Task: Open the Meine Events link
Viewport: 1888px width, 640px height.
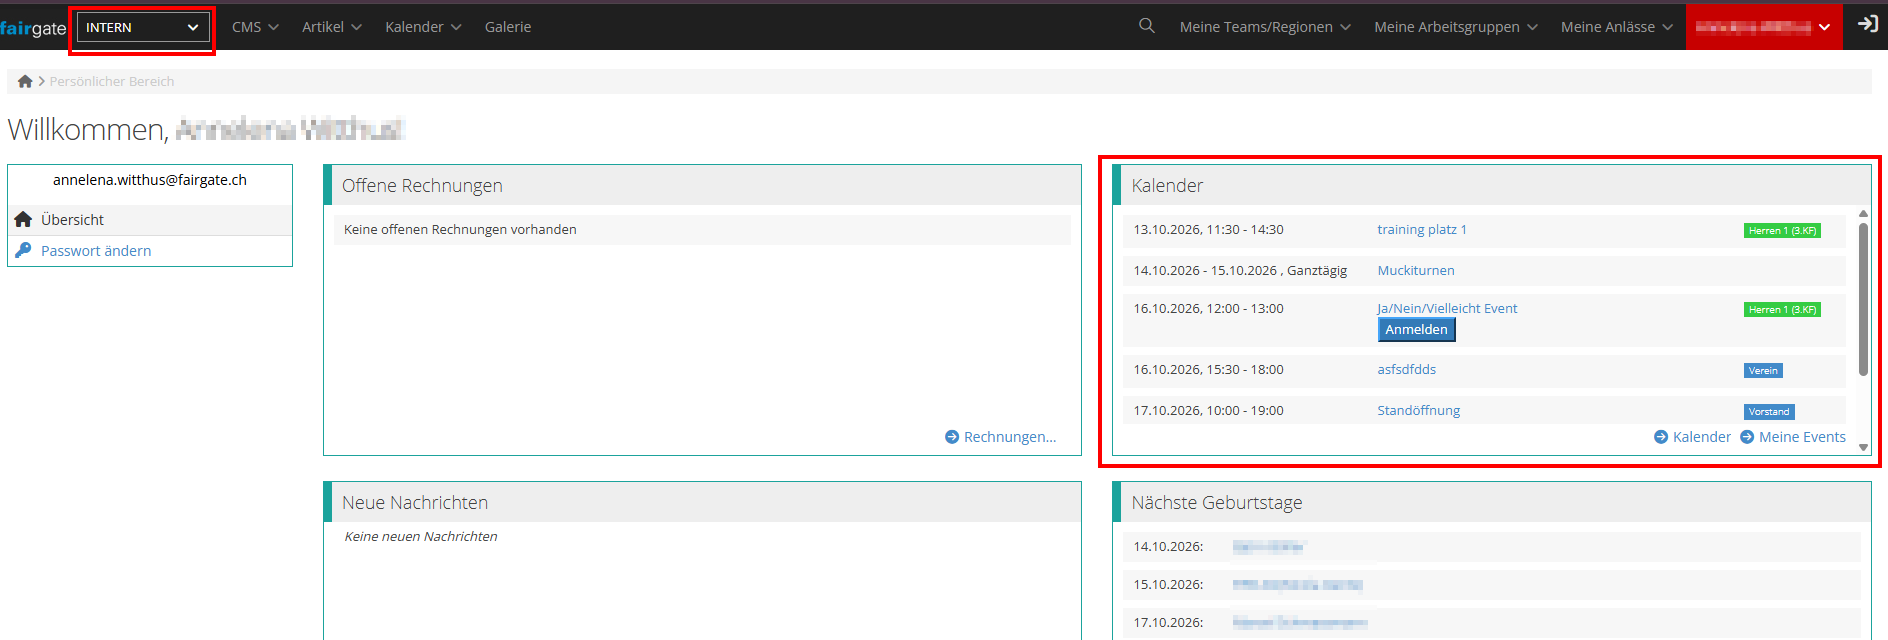Action: pyautogui.click(x=1802, y=437)
